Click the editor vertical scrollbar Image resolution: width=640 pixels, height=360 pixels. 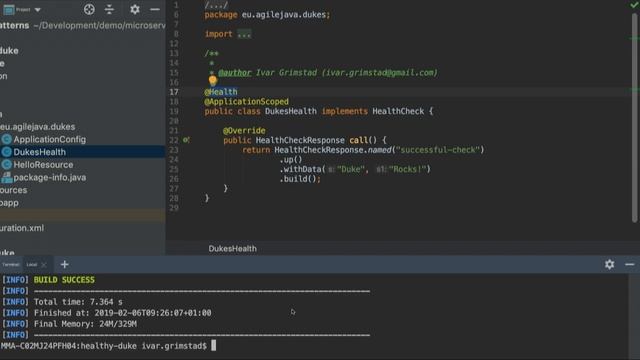tap(634, 118)
